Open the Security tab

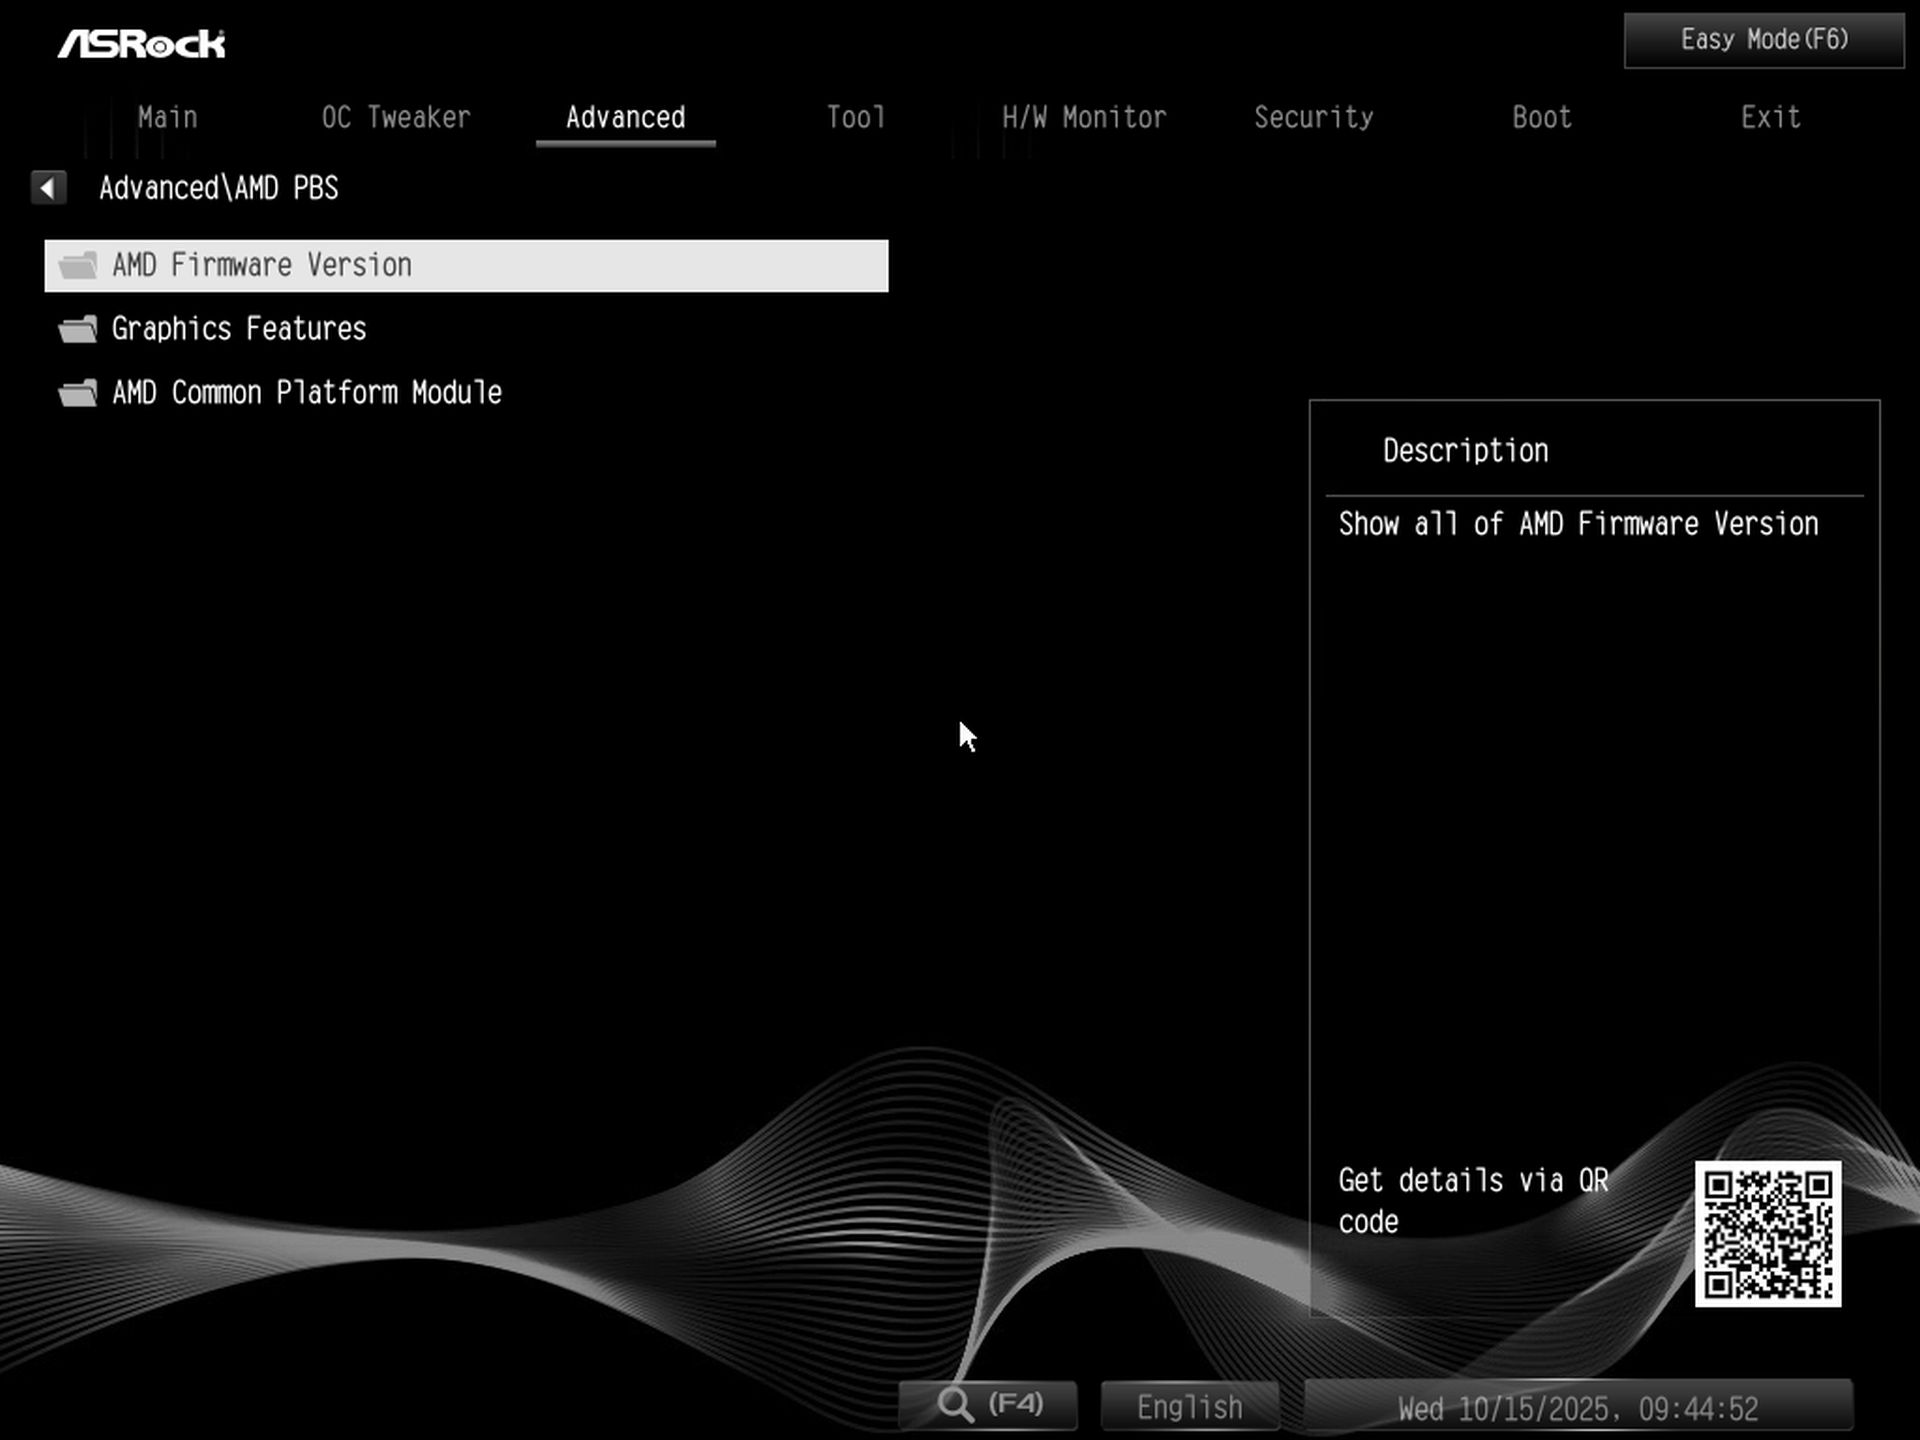pyautogui.click(x=1313, y=117)
